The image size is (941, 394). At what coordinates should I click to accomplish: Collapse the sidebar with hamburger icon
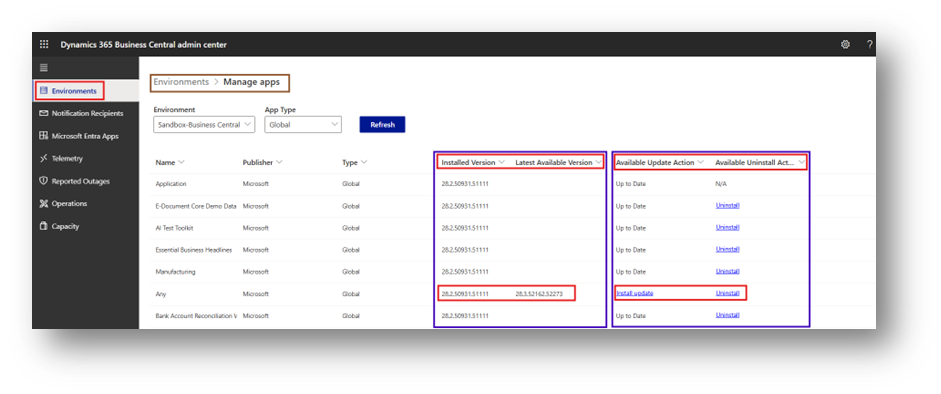coord(44,68)
